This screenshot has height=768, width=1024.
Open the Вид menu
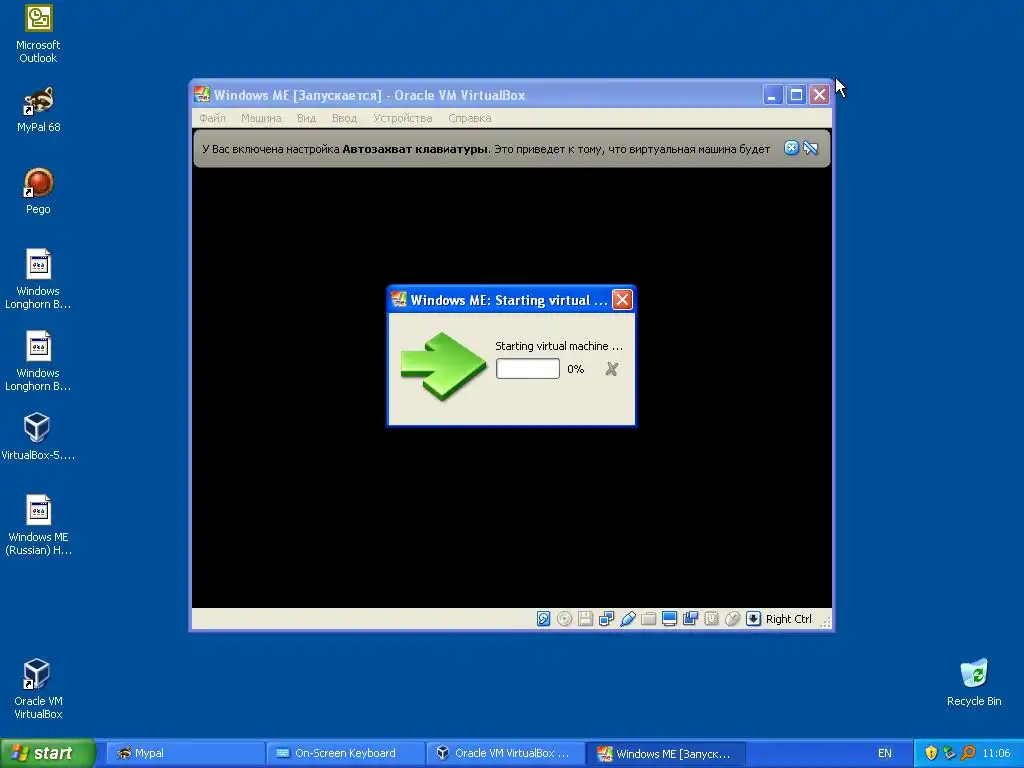(x=306, y=118)
